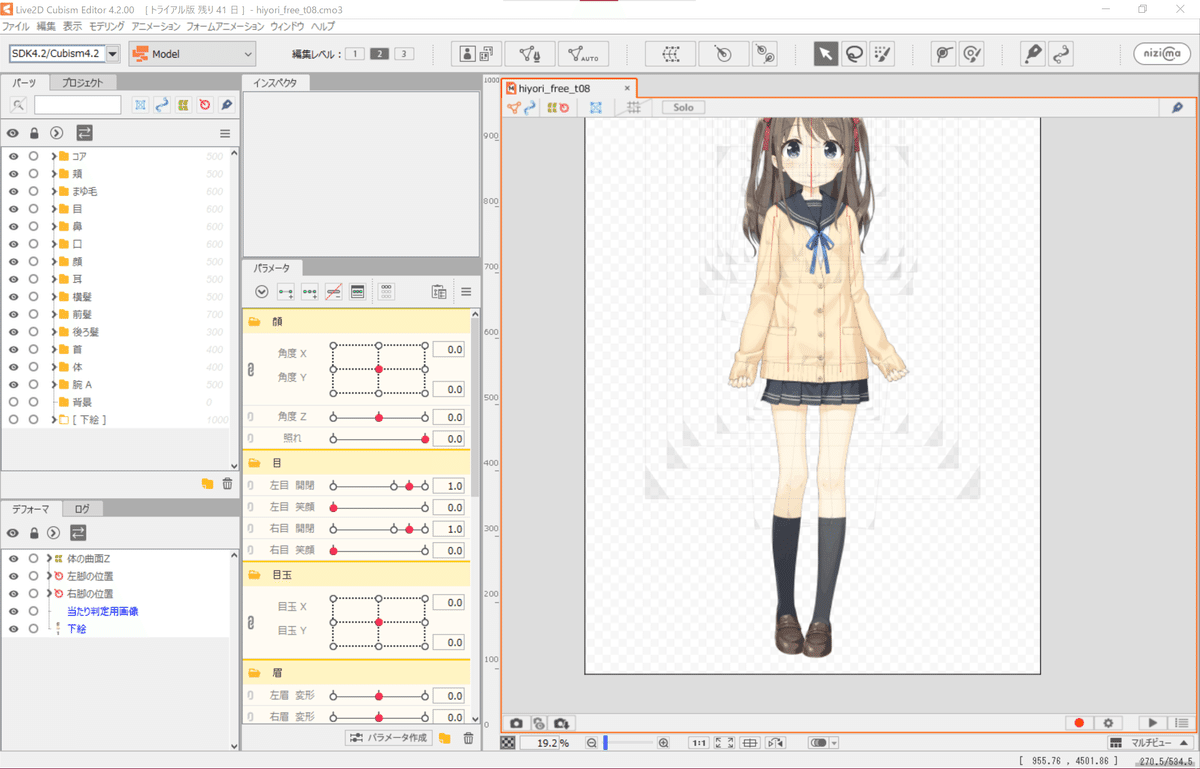
Task: Toggle lock circle for 首 part
Action: [33, 349]
